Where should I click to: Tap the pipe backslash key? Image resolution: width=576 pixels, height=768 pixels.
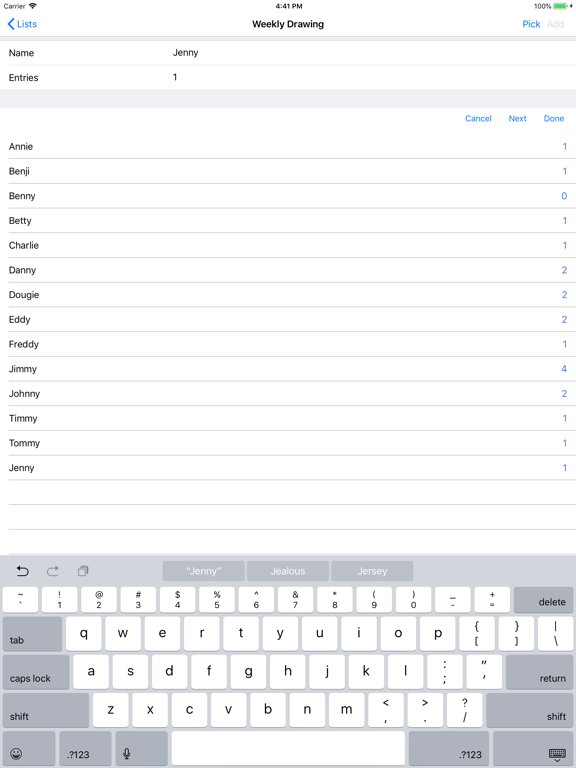pyautogui.click(x=555, y=634)
